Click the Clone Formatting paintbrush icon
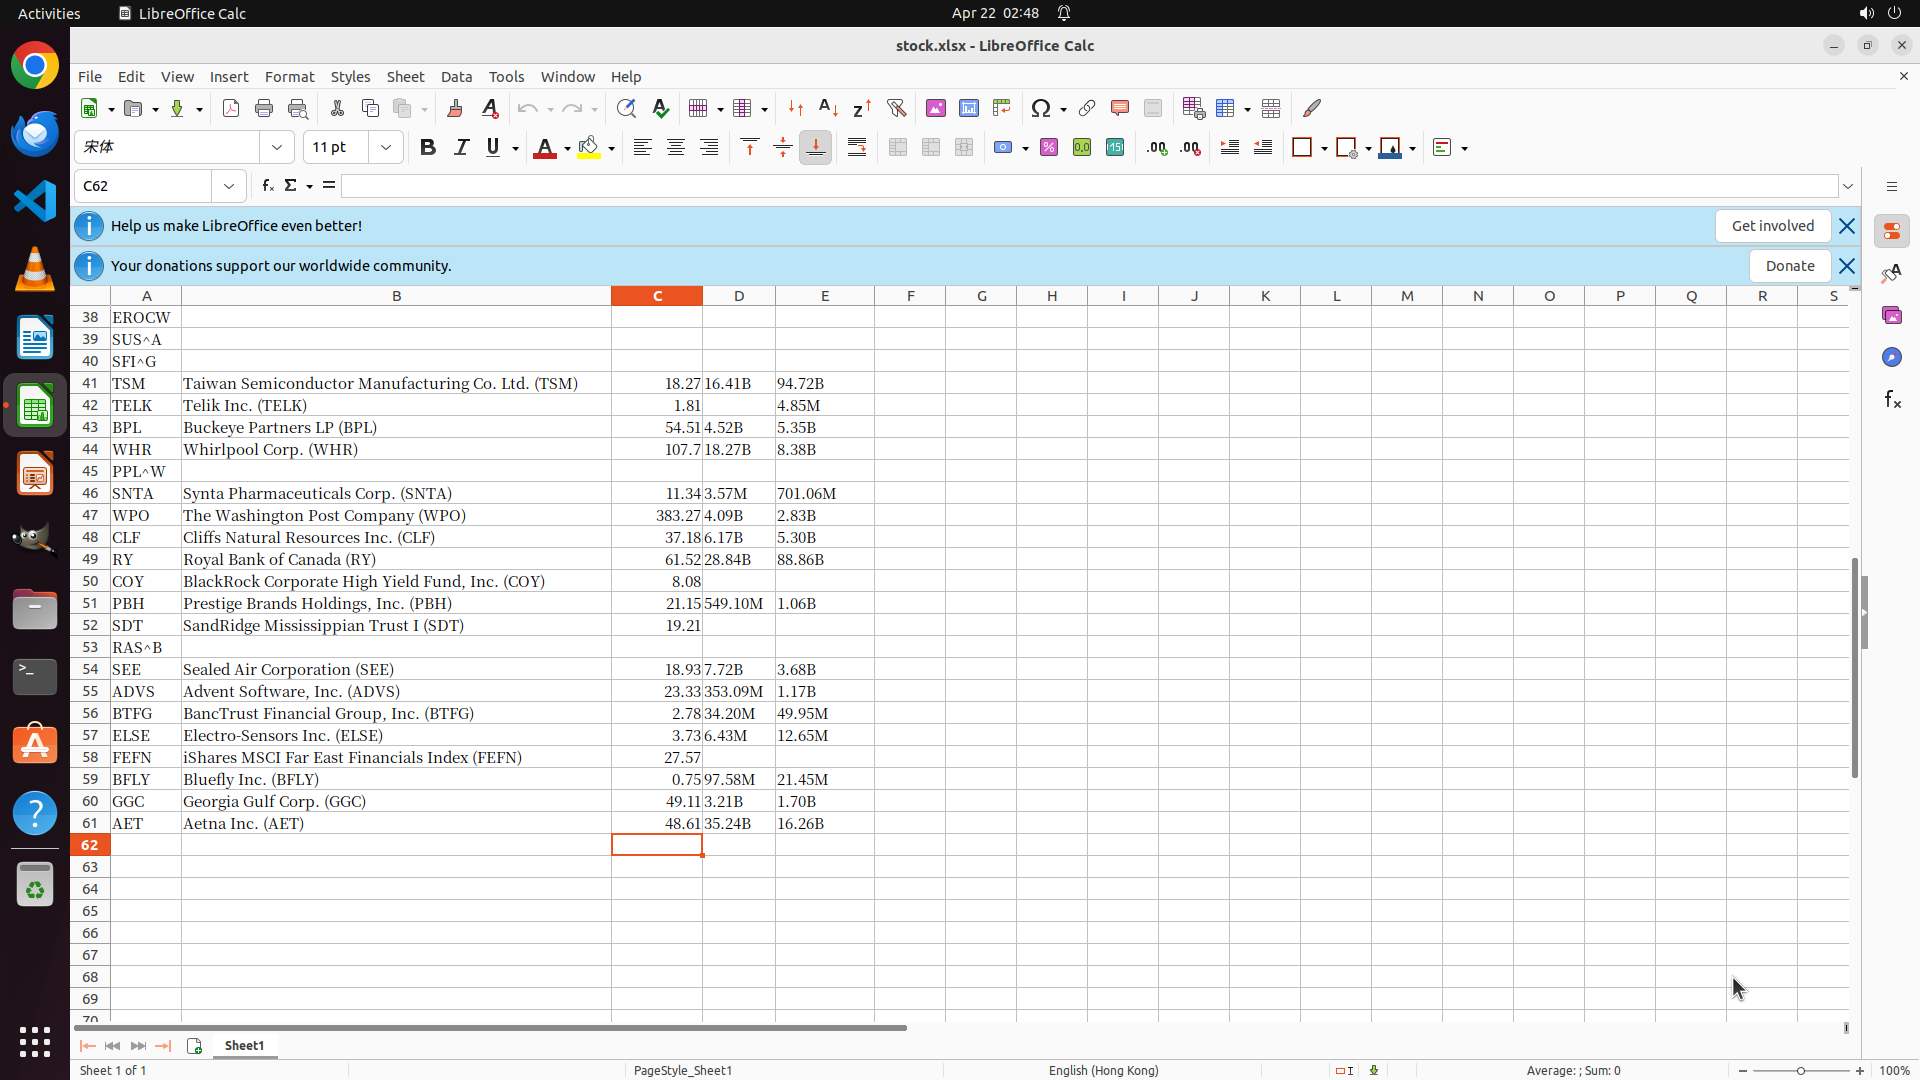Screen dimensions: 1920x1080 pyautogui.click(x=455, y=108)
